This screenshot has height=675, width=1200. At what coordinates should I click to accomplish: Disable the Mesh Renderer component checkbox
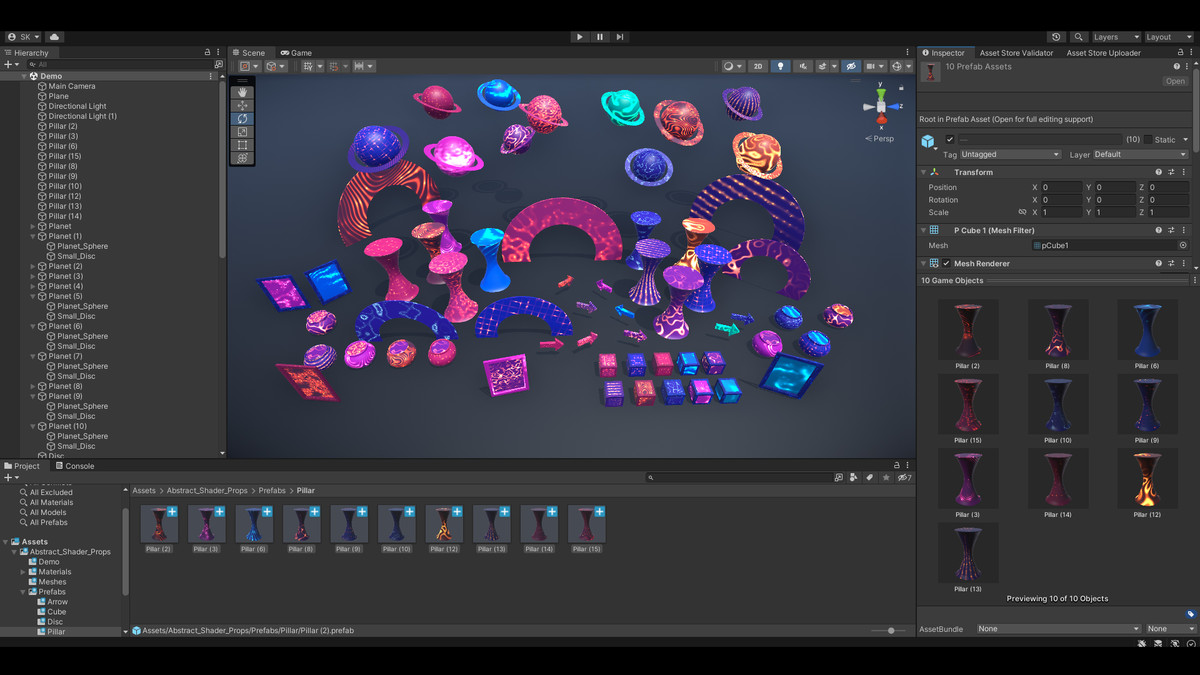[946, 263]
